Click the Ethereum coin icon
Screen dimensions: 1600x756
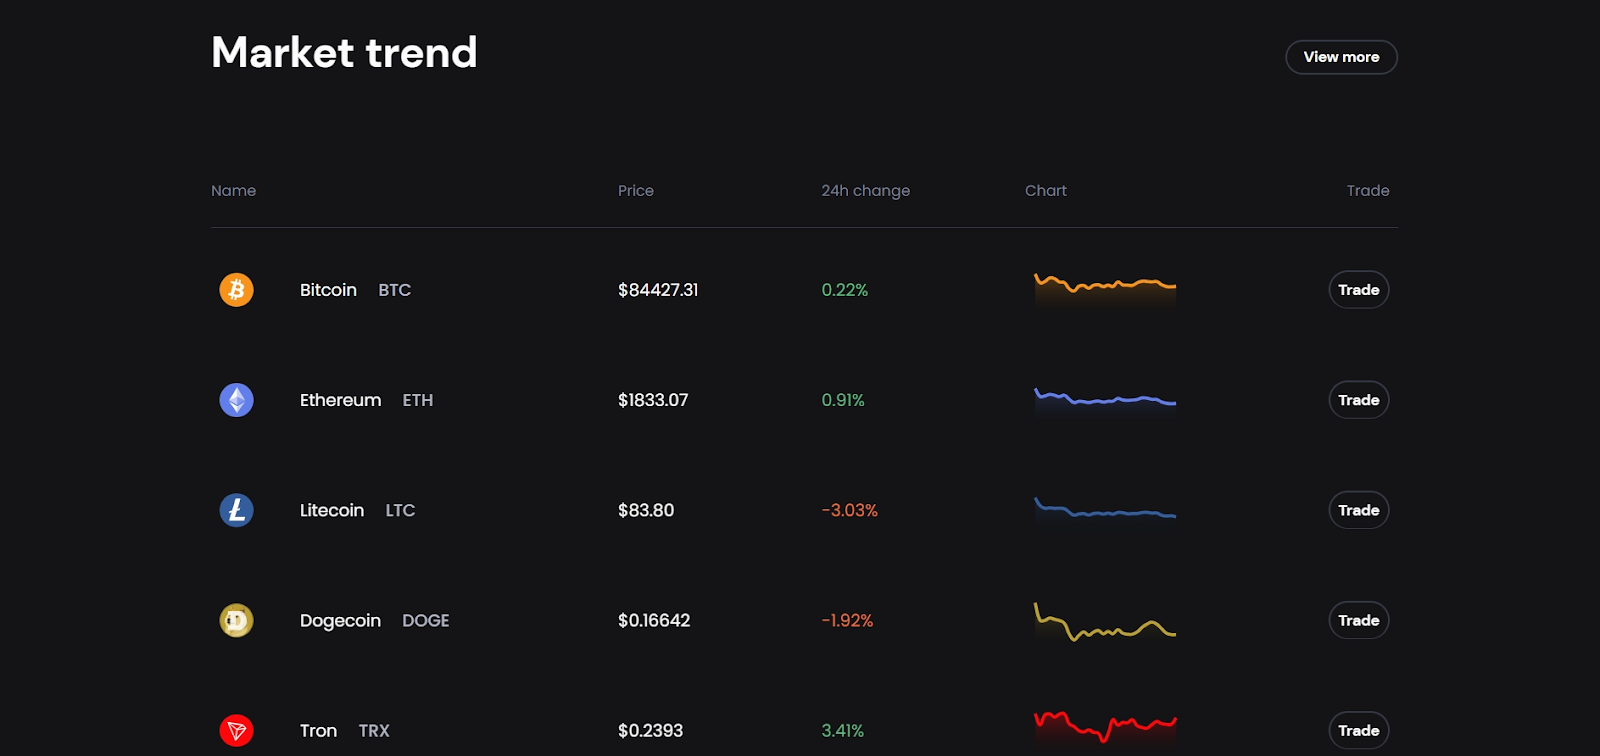click(236, 400)
